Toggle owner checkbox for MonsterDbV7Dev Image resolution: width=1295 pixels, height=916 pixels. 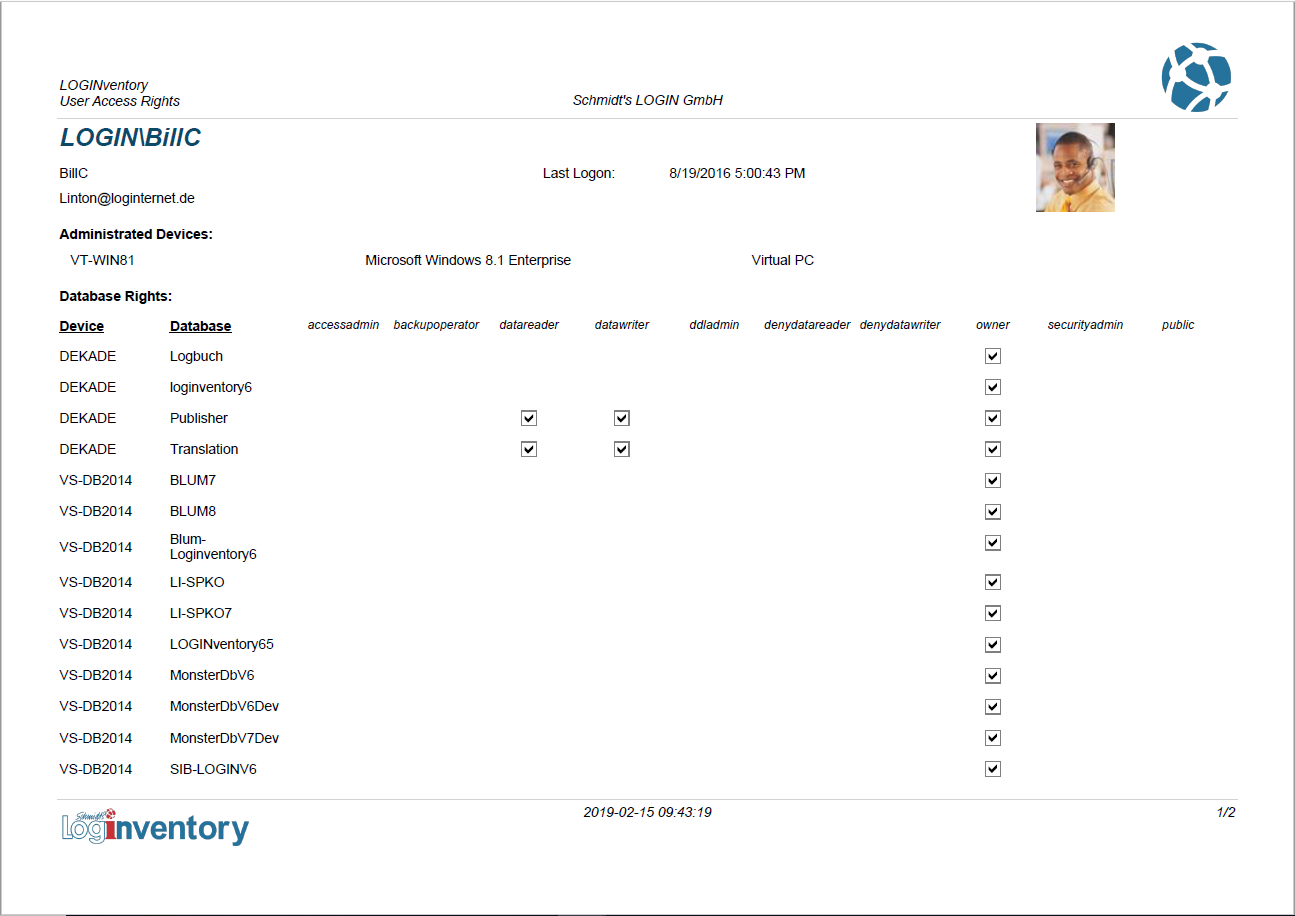(x=993, y=738)
